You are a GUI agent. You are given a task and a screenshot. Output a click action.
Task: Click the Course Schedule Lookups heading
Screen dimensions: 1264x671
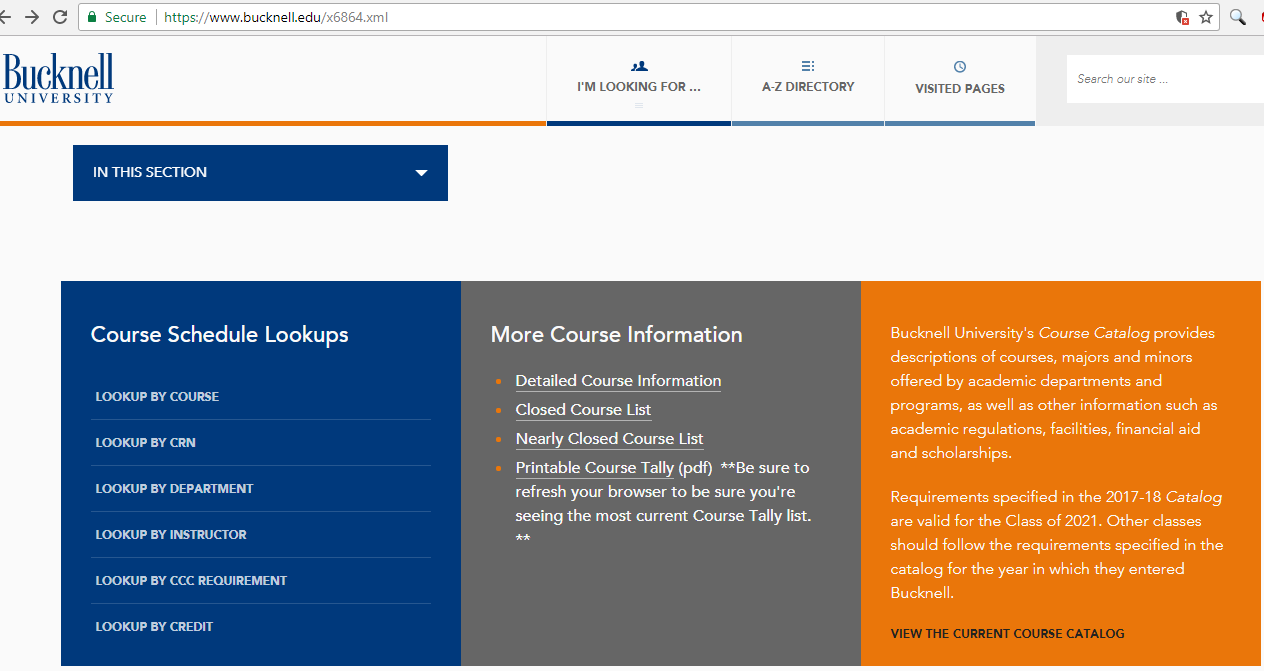(x=220, y=334)
